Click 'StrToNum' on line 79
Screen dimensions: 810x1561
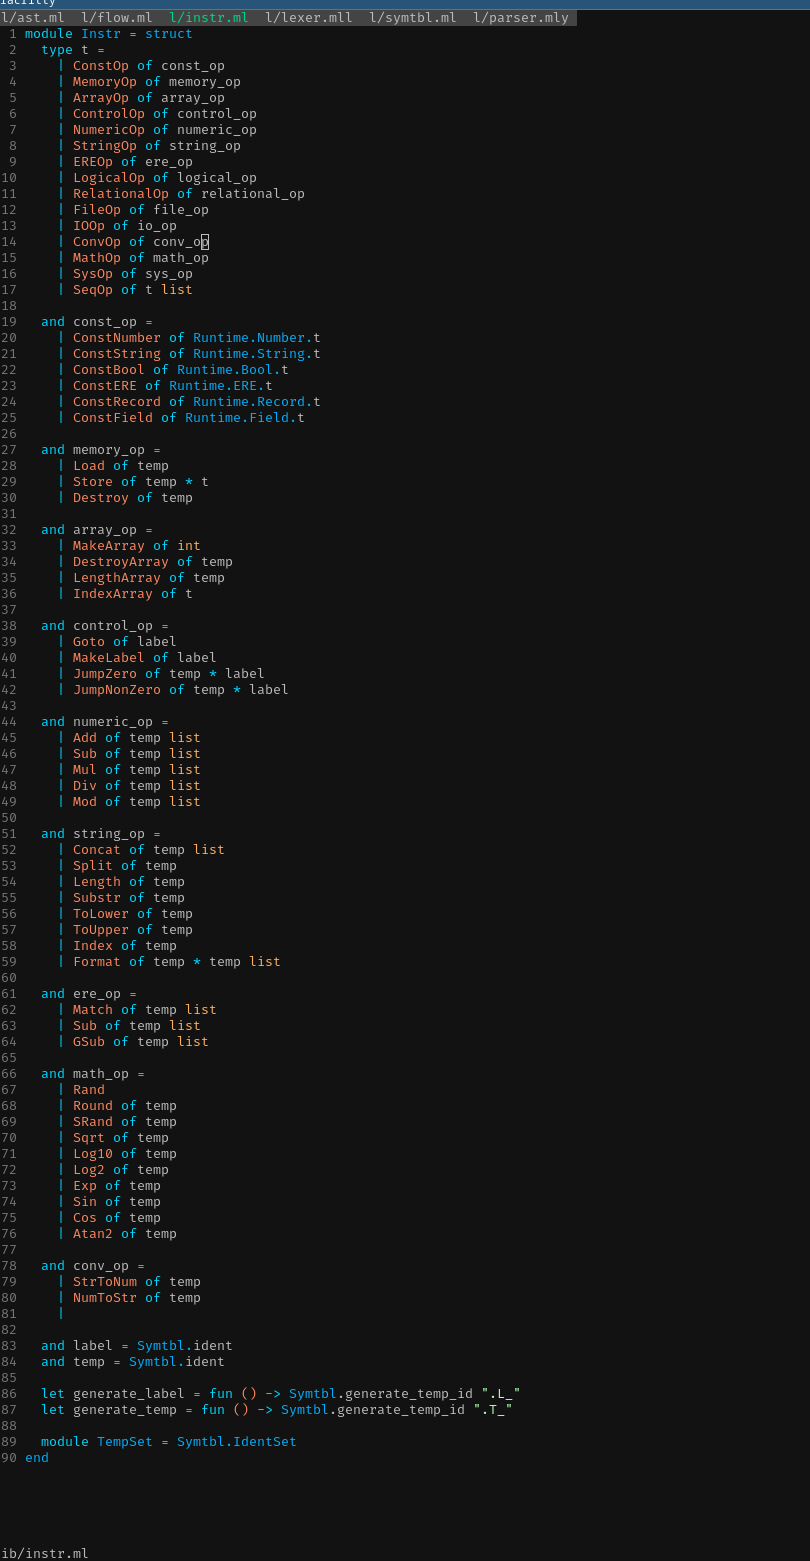(x=105, y=1282)
